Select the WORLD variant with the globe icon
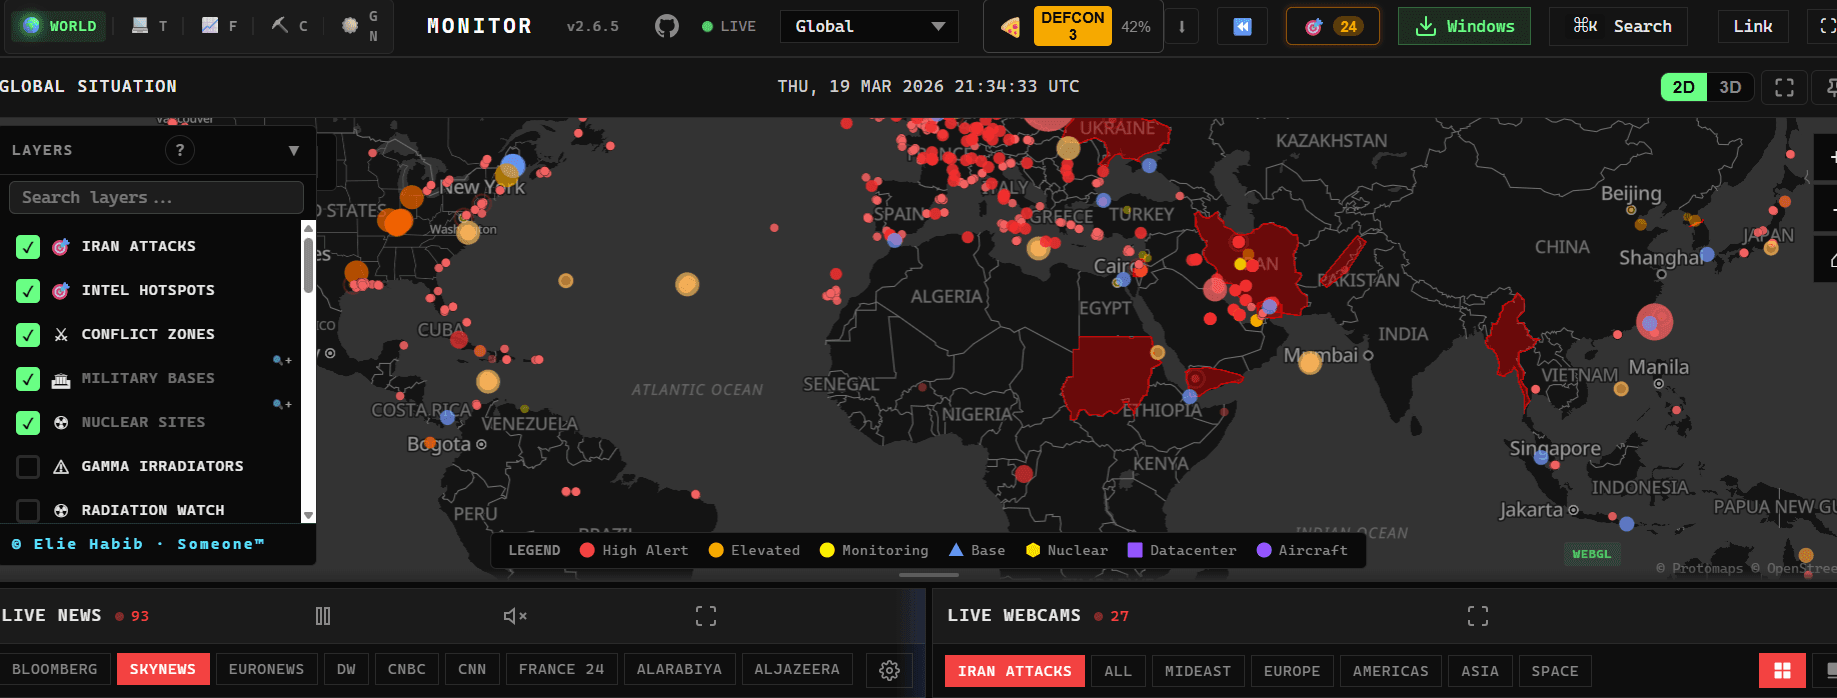This screenshot has width=1837, height=698. (x=60, y=26)
